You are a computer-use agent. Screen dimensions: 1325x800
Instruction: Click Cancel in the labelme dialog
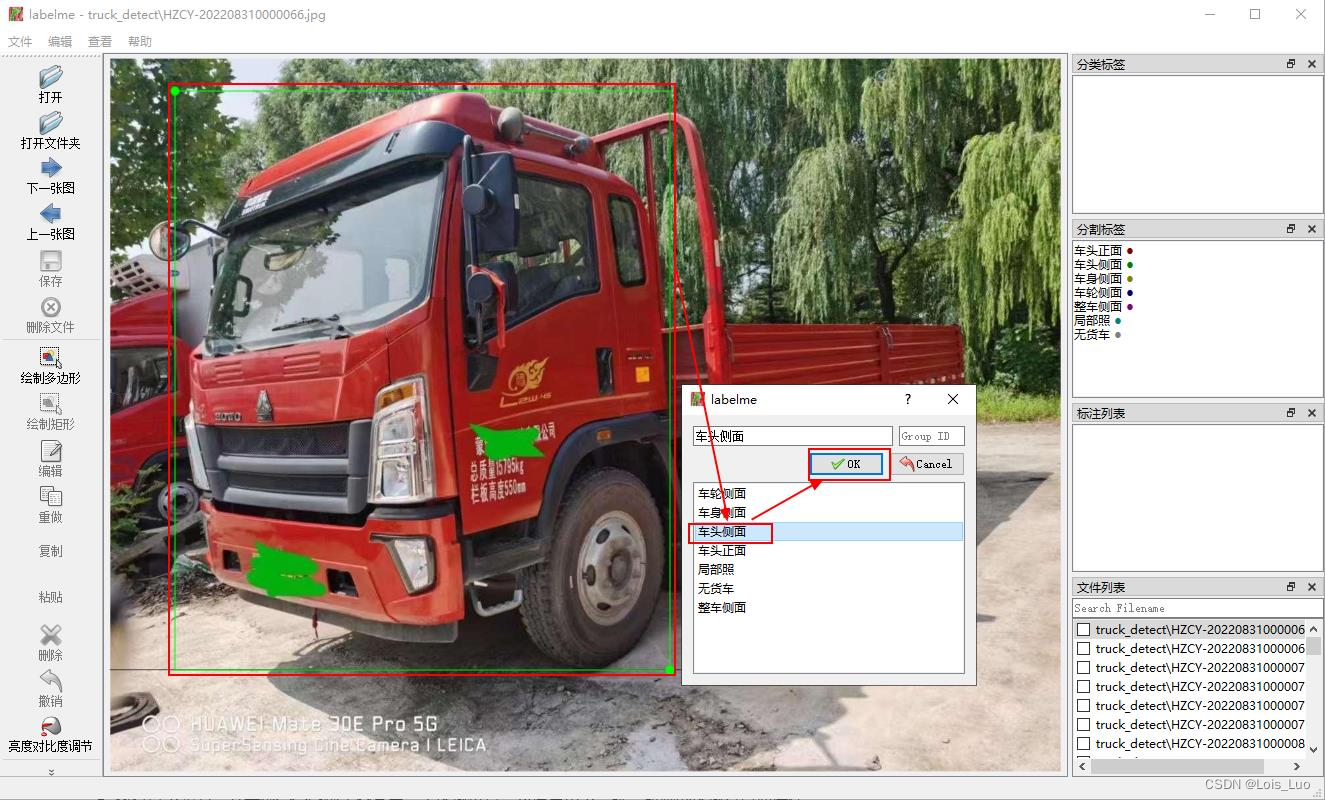927,464
